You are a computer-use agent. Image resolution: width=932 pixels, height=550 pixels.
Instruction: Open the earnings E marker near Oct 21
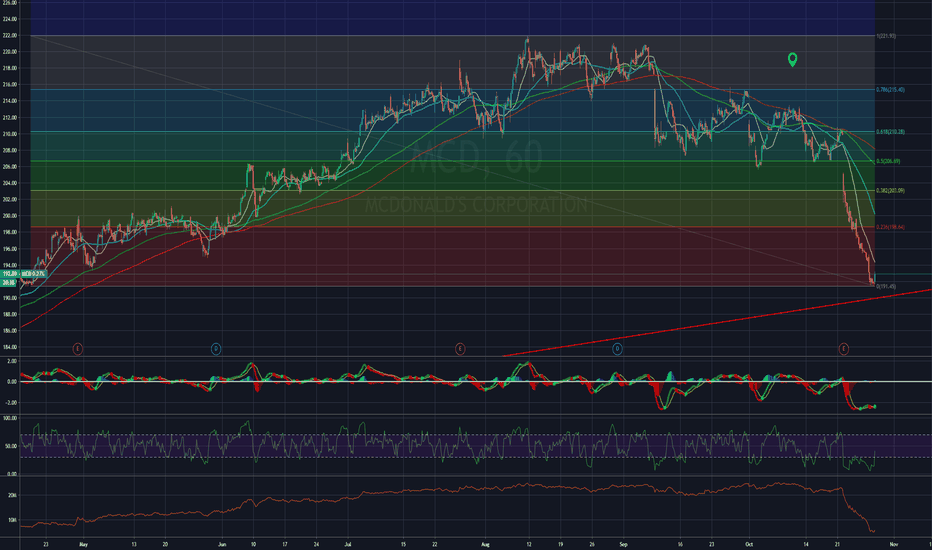[843, 349]
